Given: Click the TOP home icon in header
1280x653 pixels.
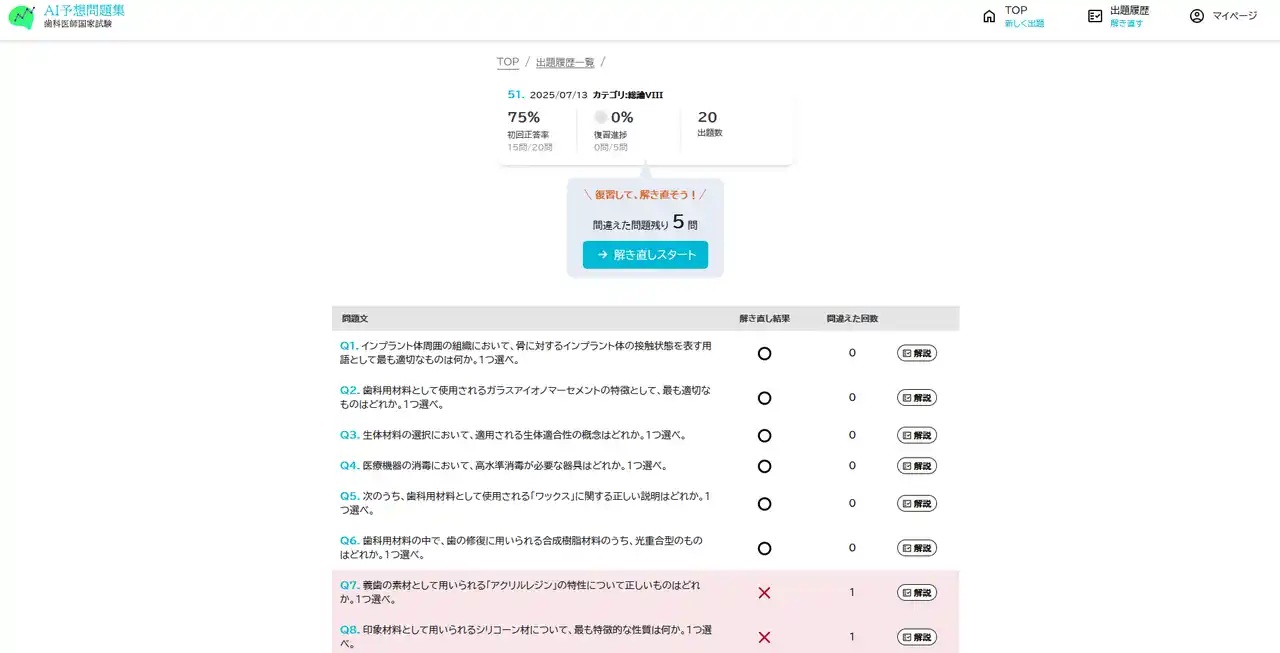Looking at the screenshot, I should (x=989, y=16).
